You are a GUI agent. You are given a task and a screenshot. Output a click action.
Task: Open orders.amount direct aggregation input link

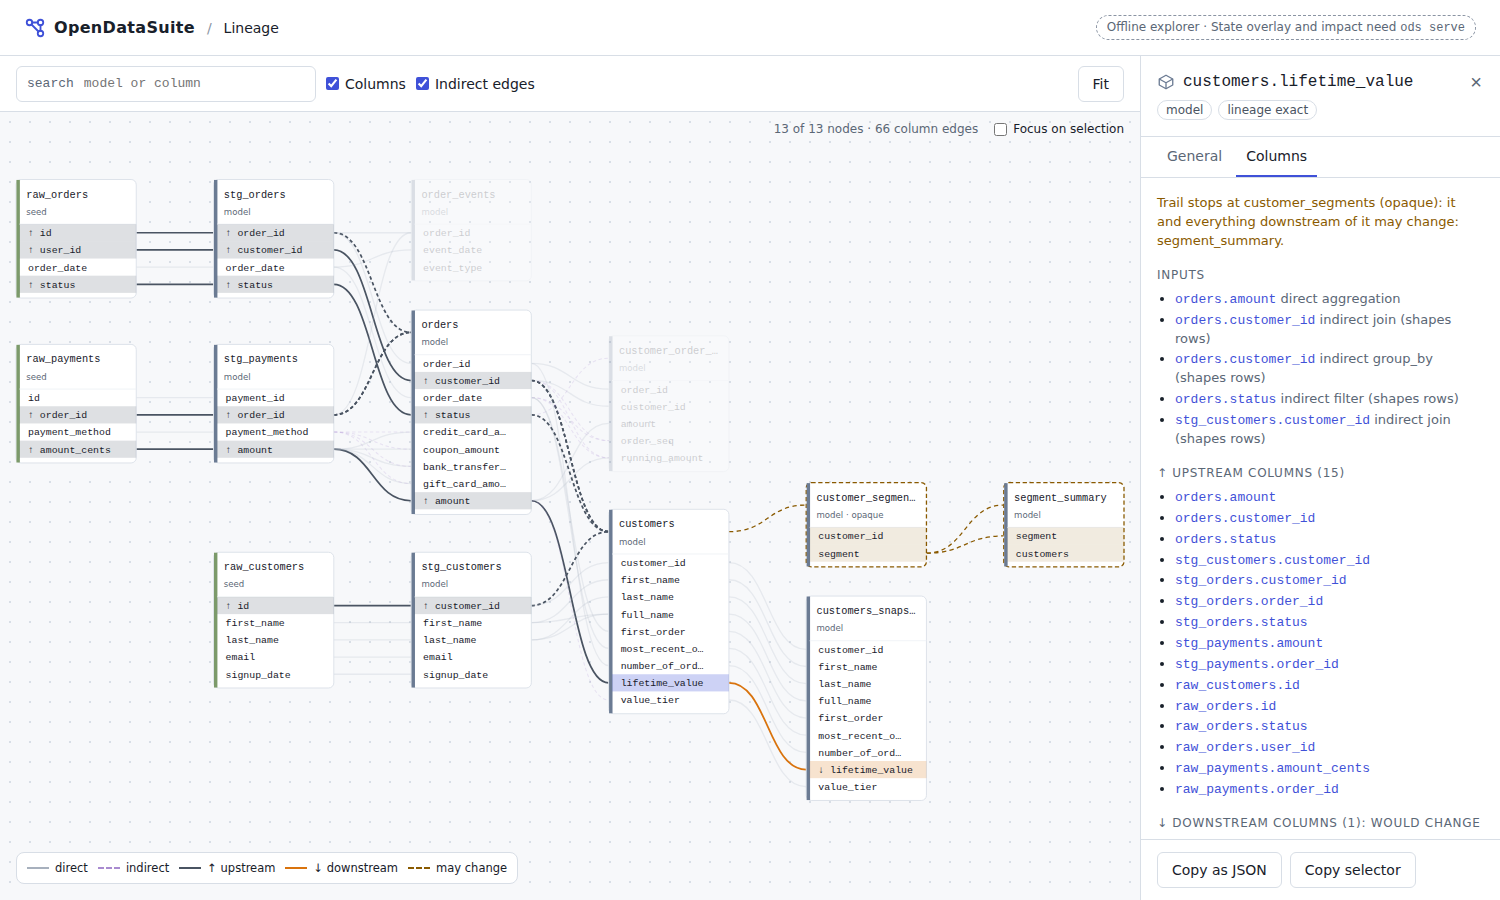coord(1225,299)
